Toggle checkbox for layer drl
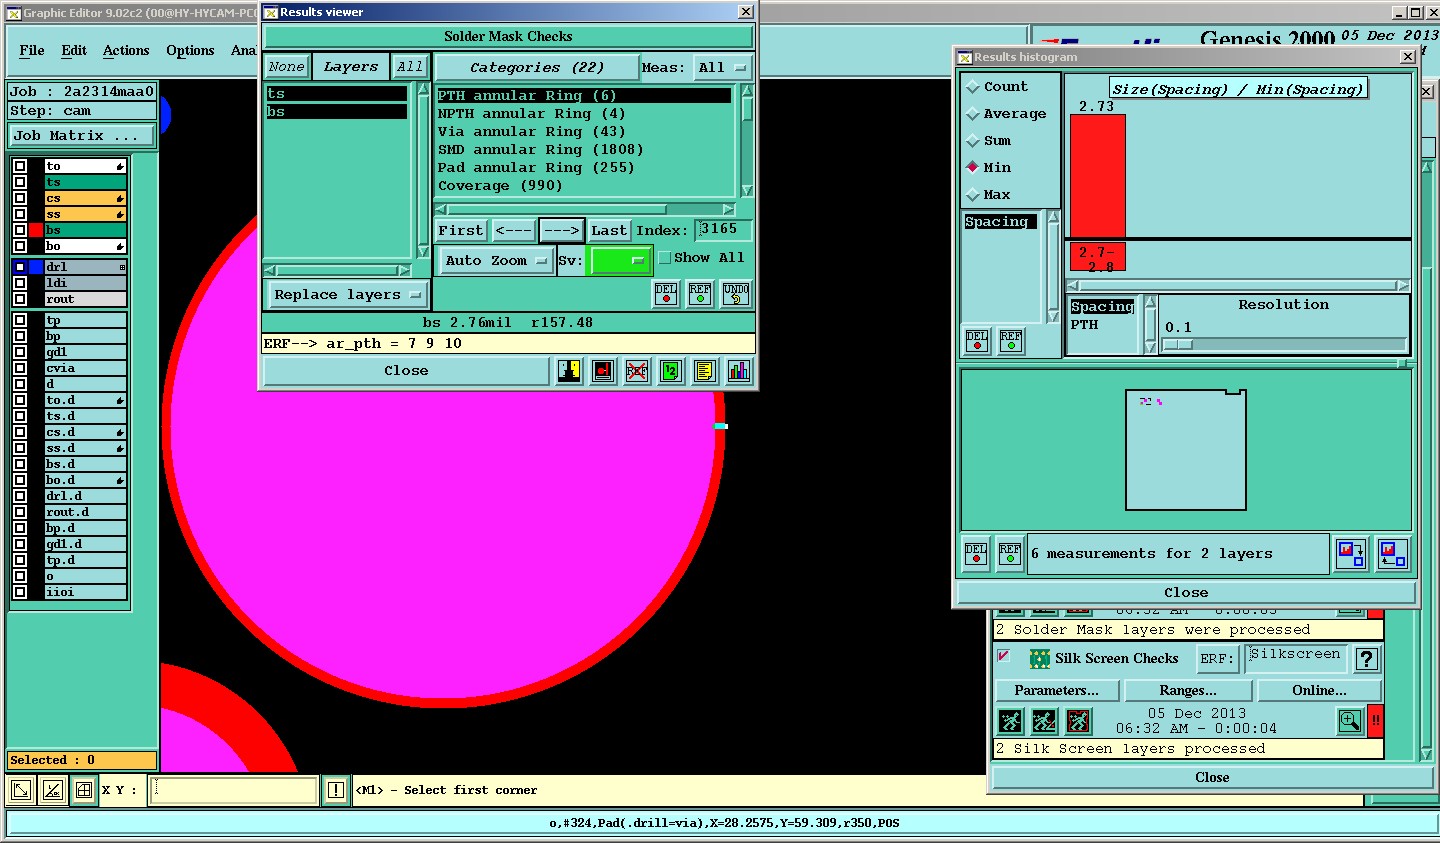 pos(20,267)
